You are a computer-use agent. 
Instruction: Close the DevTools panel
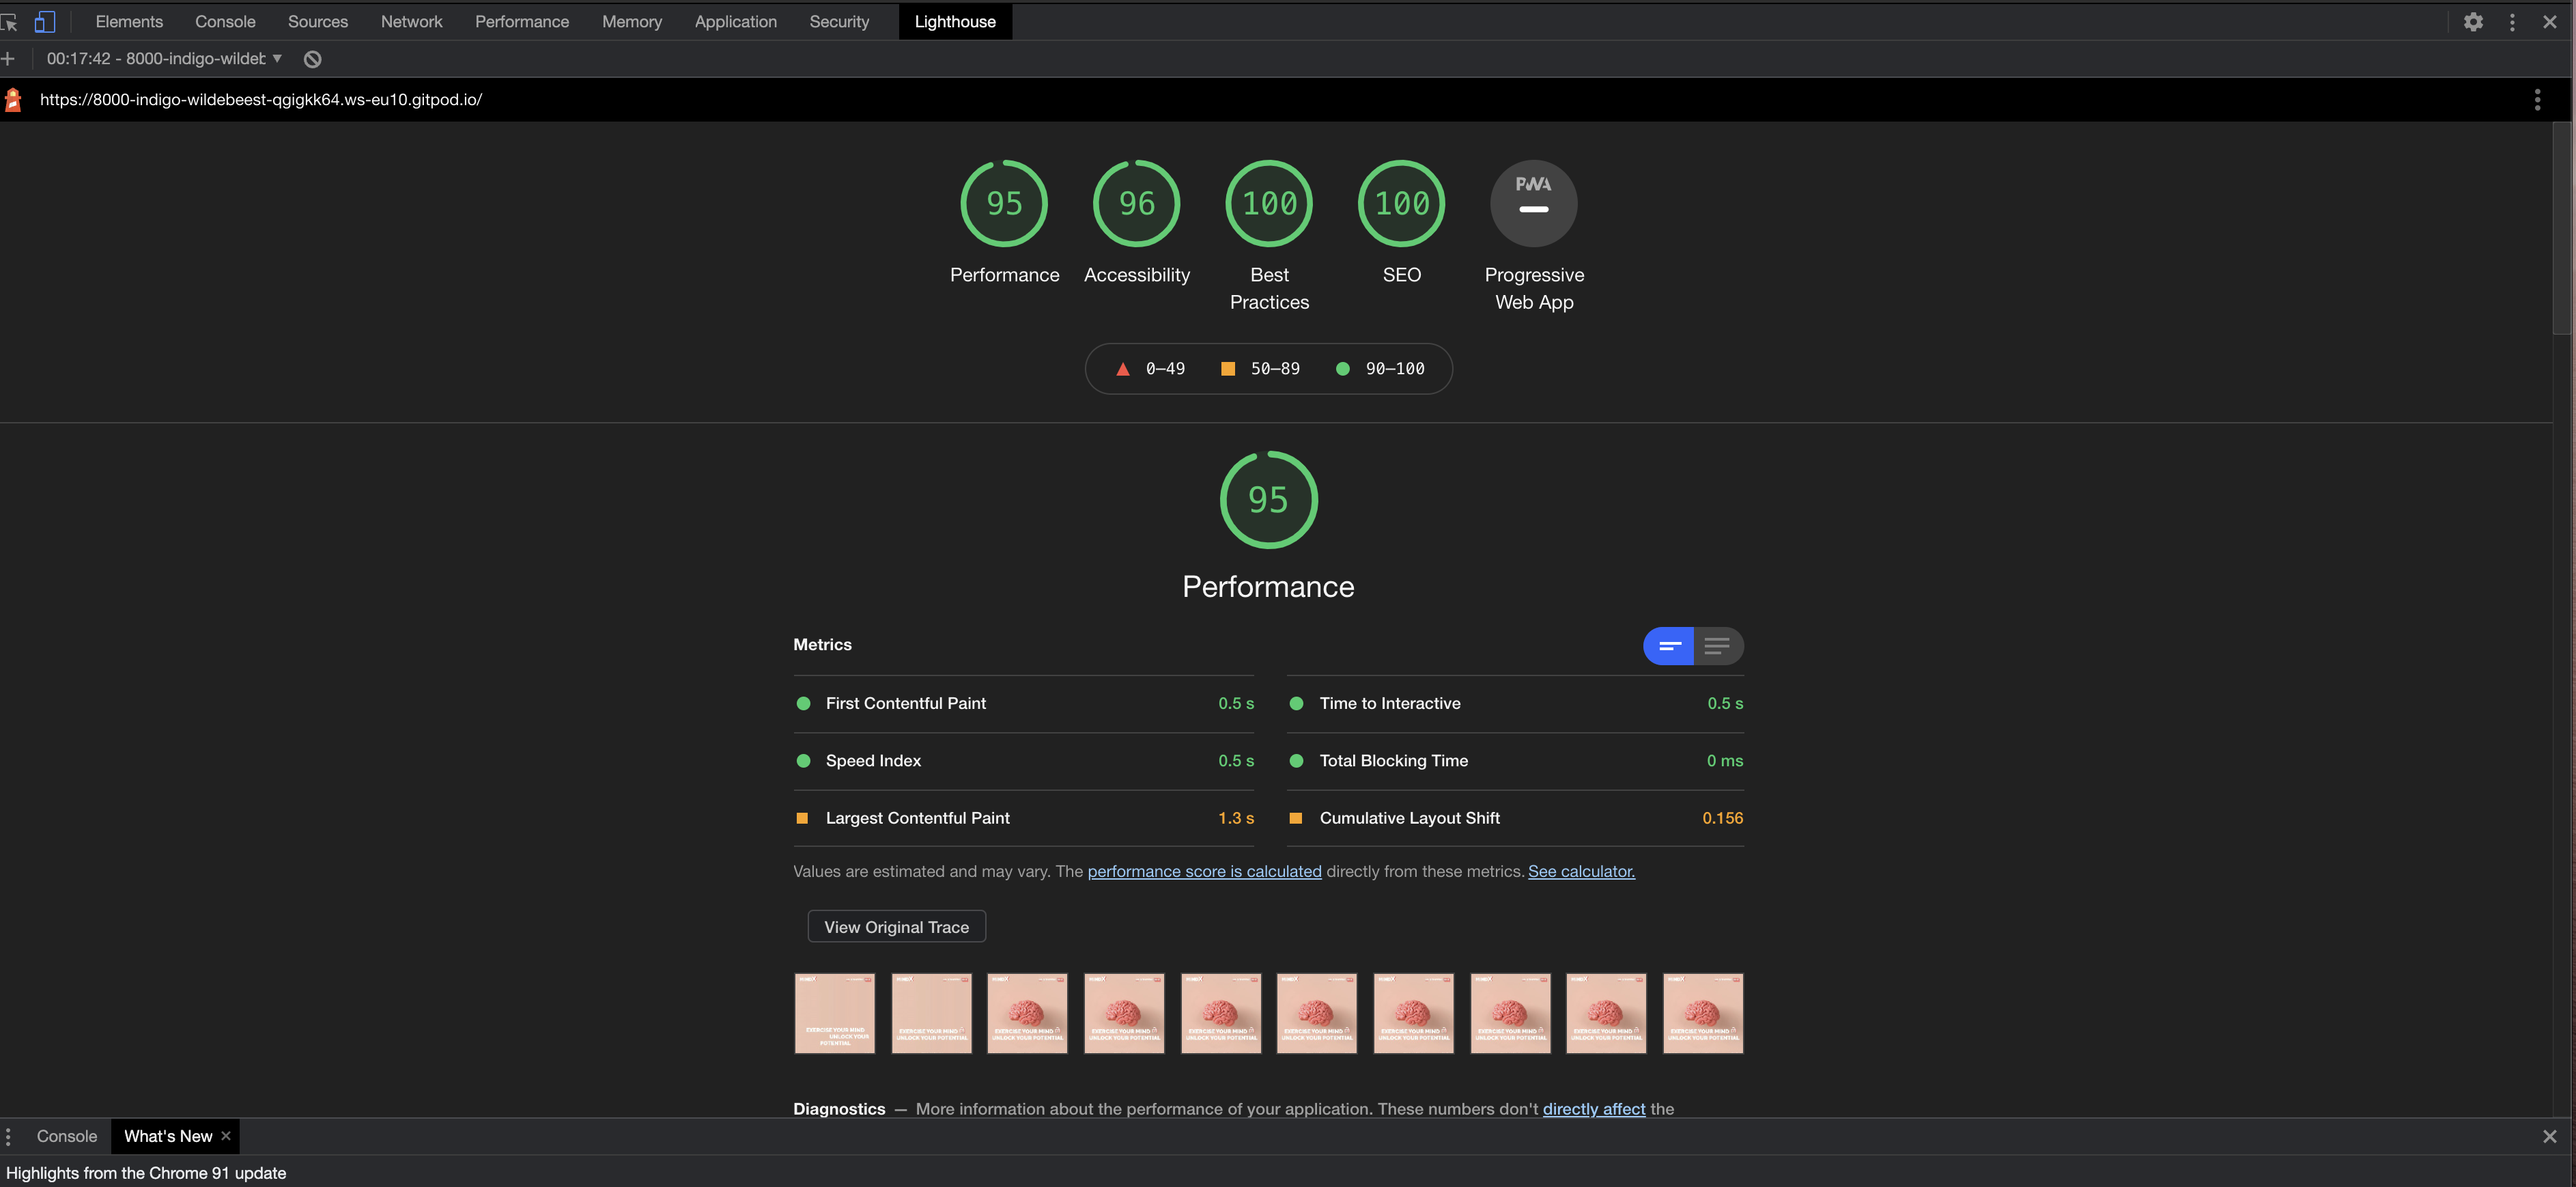[x=2550, y=21]
